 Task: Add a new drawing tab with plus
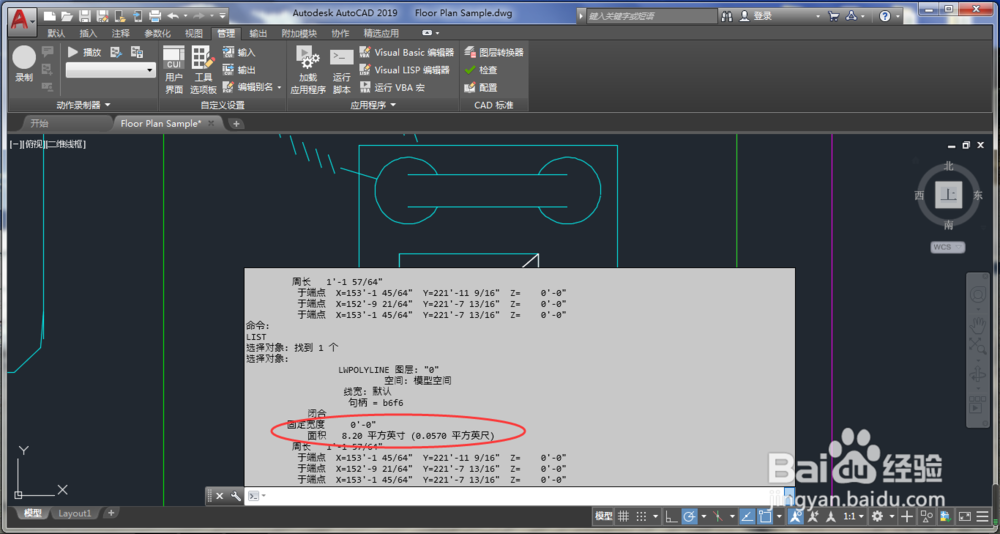tap(236, 124)
